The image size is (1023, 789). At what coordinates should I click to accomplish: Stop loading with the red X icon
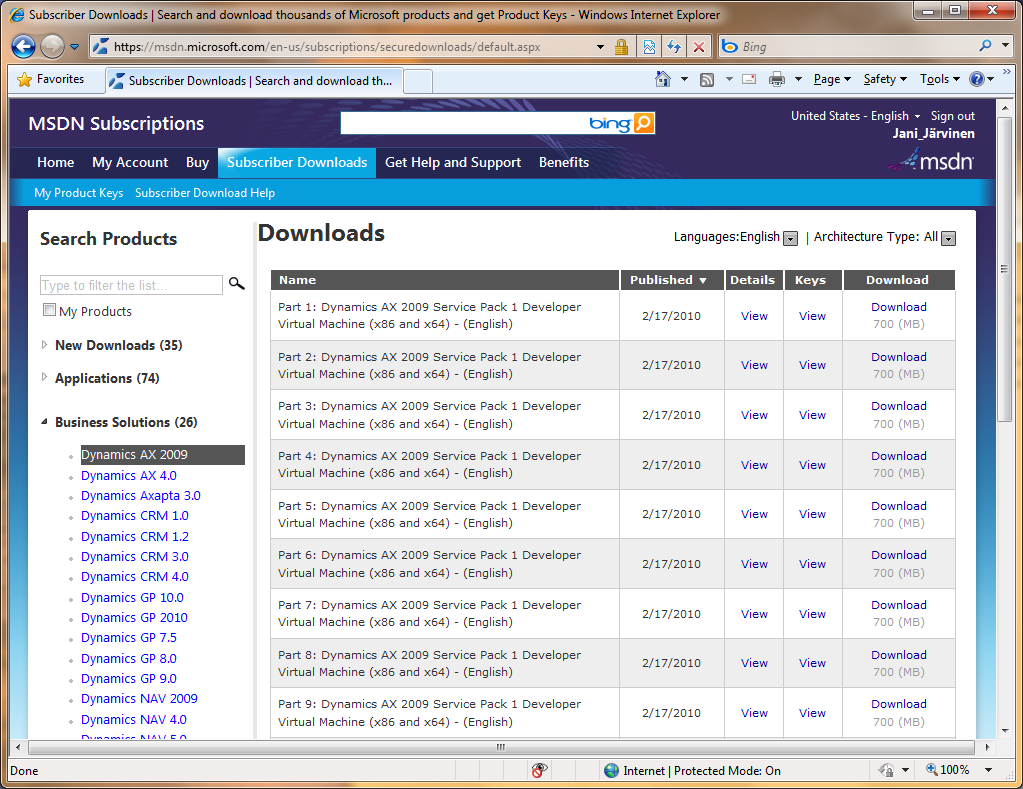699,46
